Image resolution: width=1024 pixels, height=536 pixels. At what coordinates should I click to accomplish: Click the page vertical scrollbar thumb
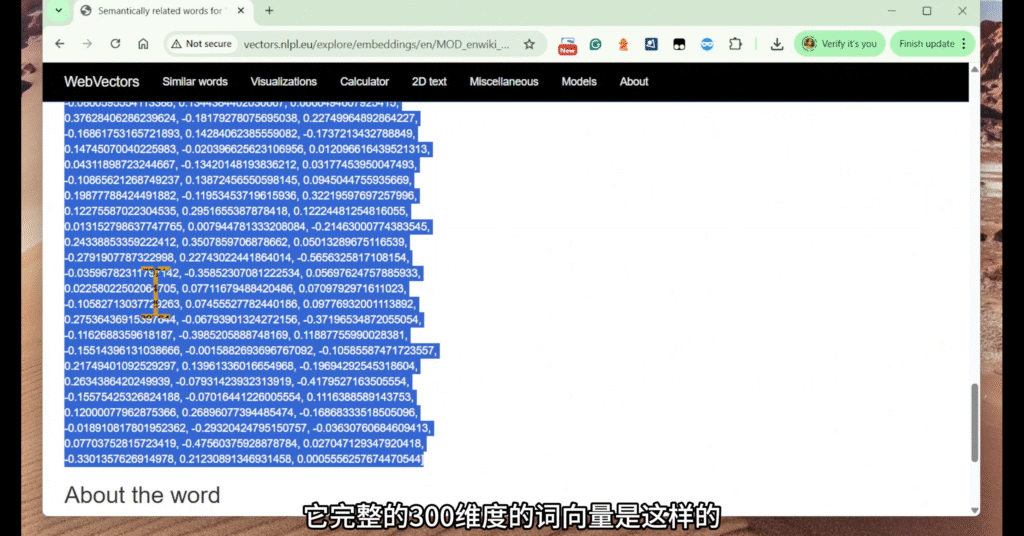(975, 422)
